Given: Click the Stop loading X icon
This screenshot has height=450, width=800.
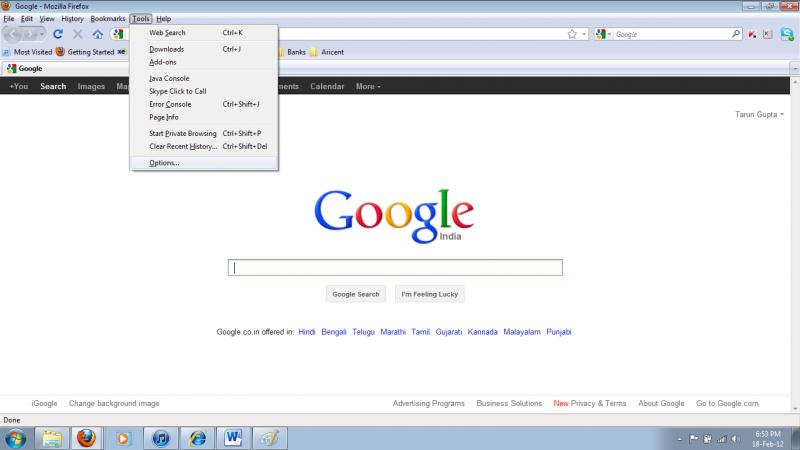Looking at the screenshot, I should [78, 34].
